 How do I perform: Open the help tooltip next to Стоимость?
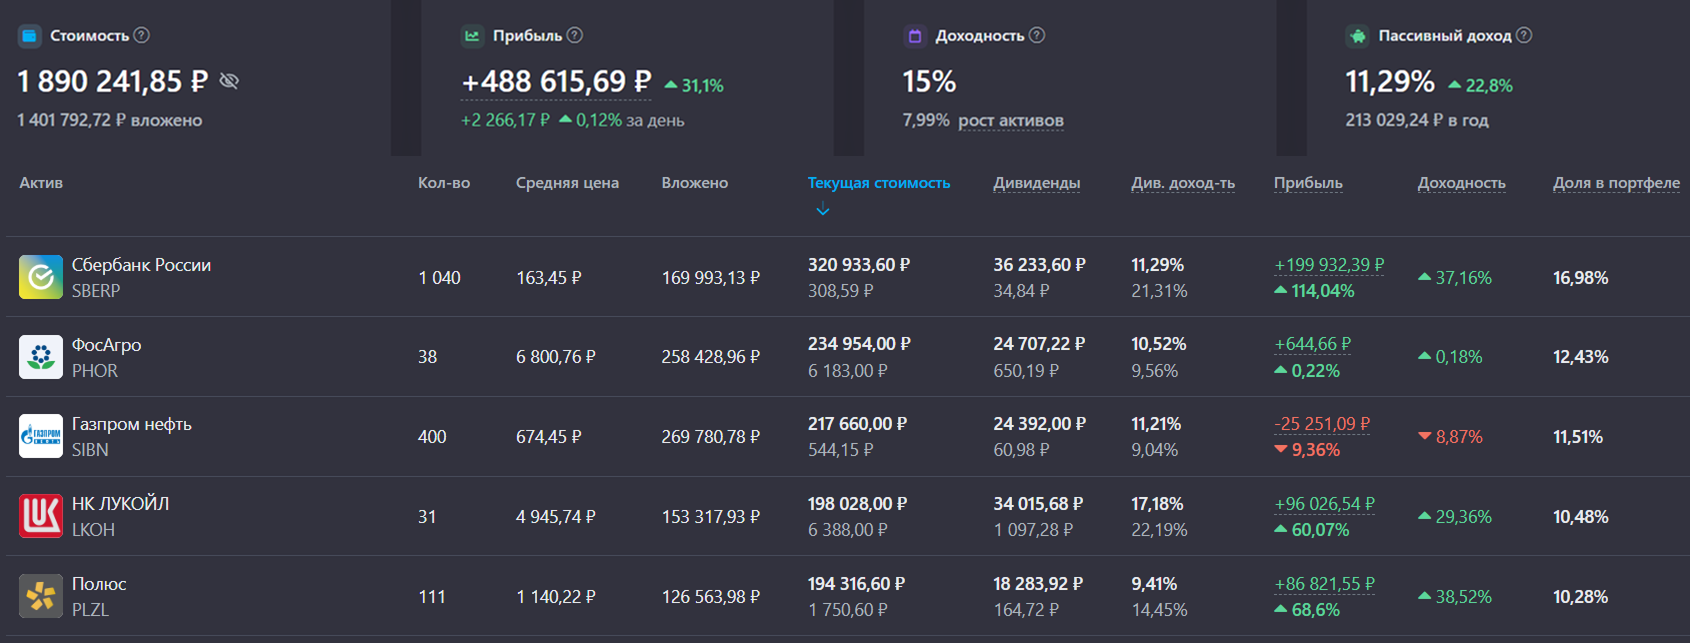pyautogui.click(x=142, y=35)
